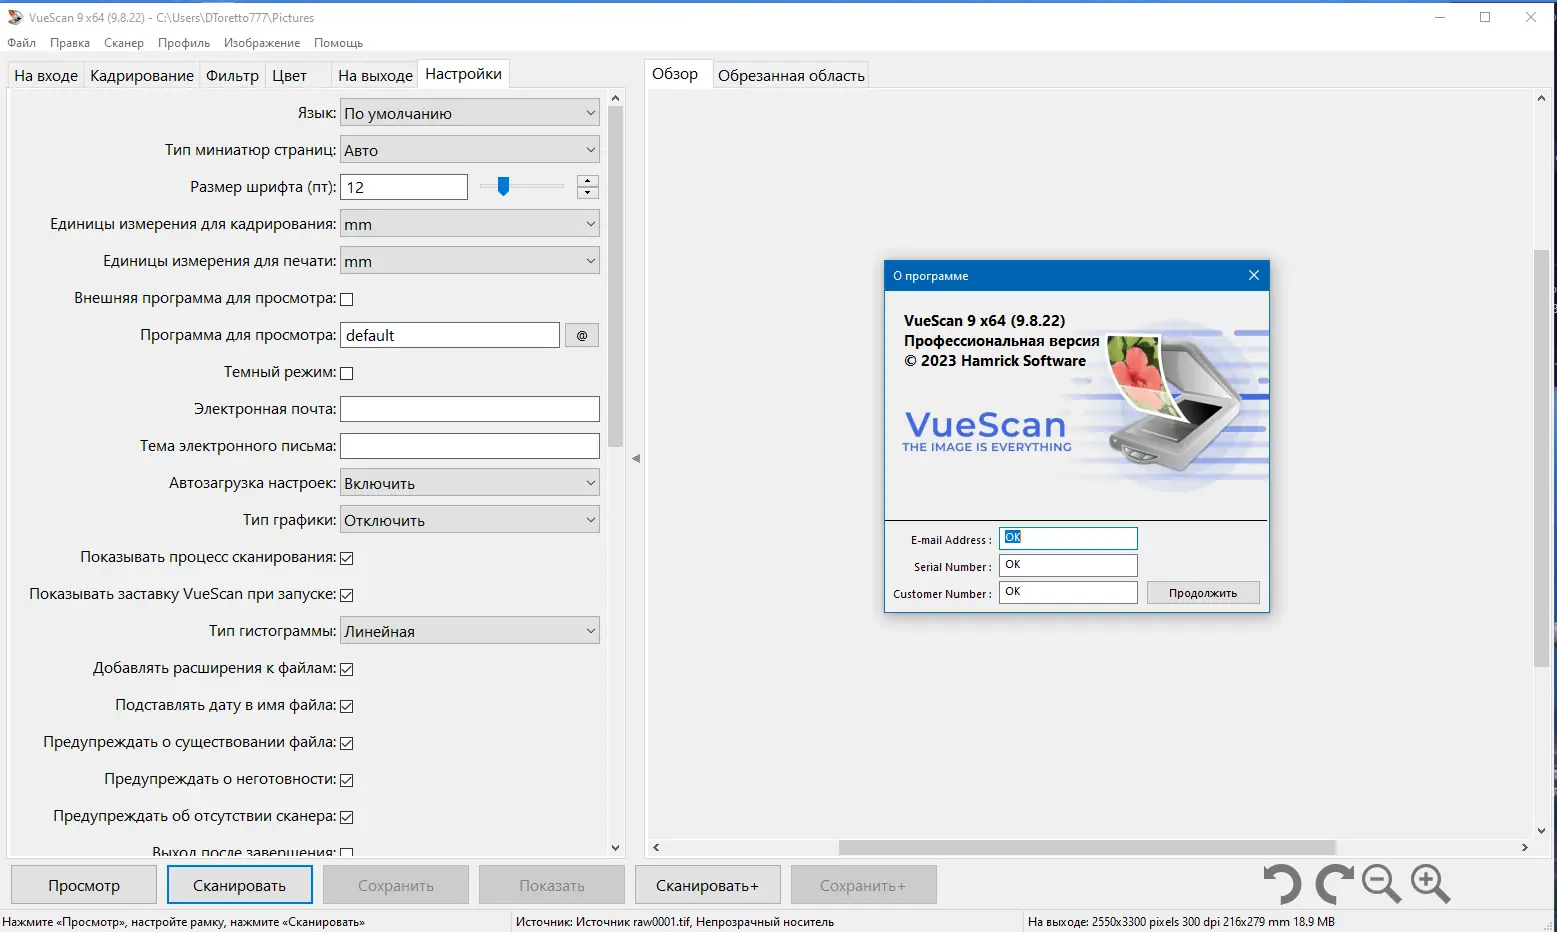Click the VueScan app icon in the title bar
This screenshot has width=1557, height=932.
point(15,17)
